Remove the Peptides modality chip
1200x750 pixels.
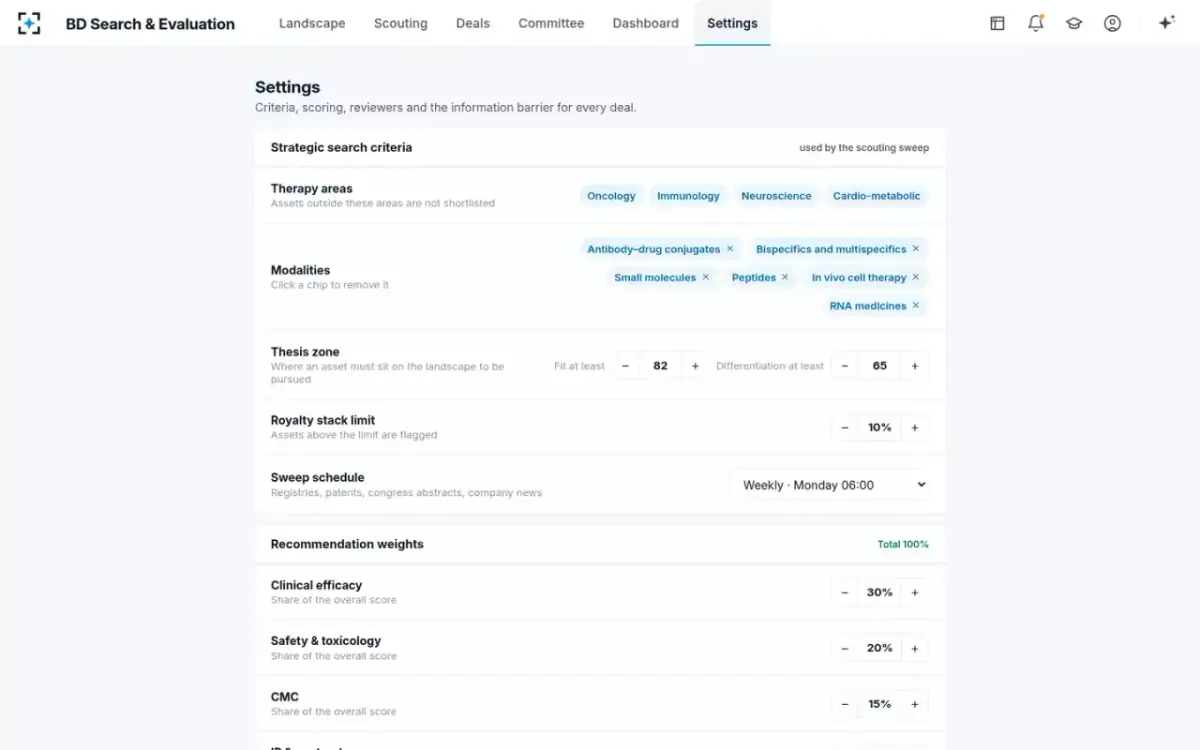pyautogui.click(x=785, y=277)
